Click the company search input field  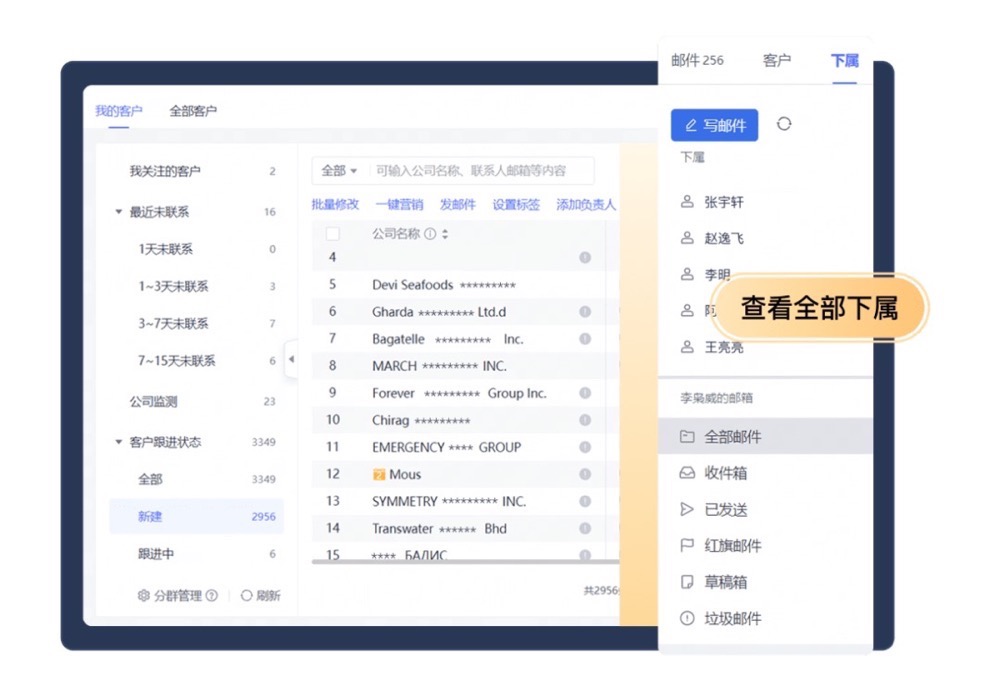[x=482, y=170]
